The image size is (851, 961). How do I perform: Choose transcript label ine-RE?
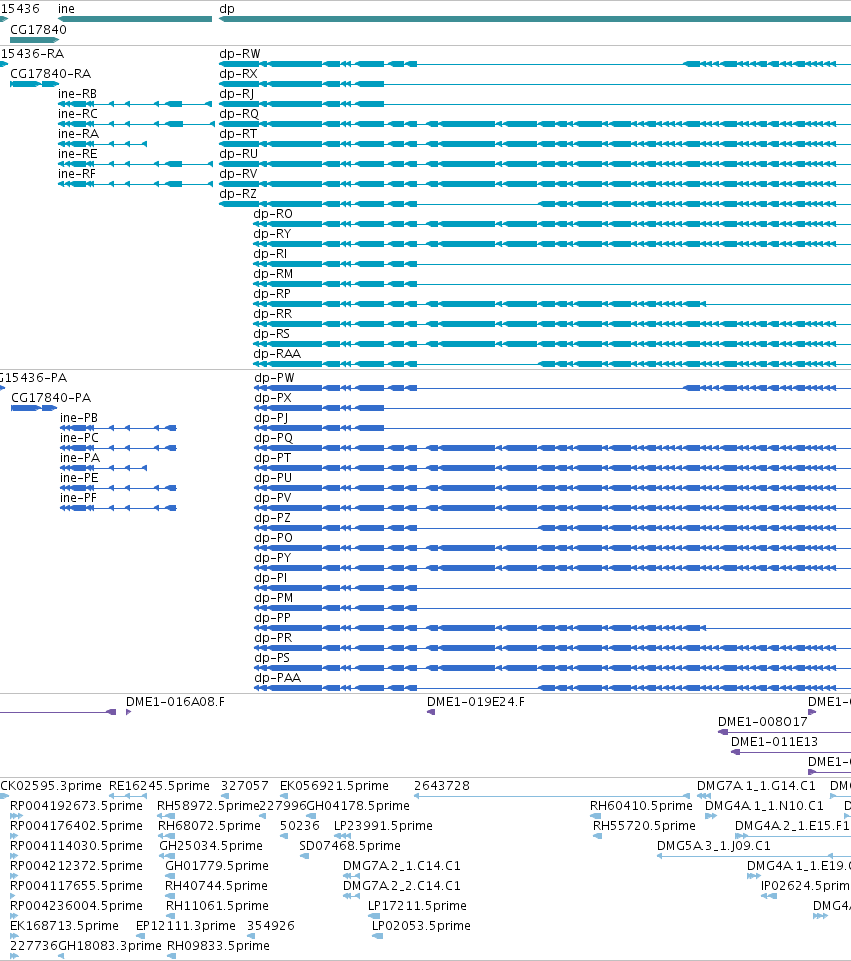tap(78, 154)
